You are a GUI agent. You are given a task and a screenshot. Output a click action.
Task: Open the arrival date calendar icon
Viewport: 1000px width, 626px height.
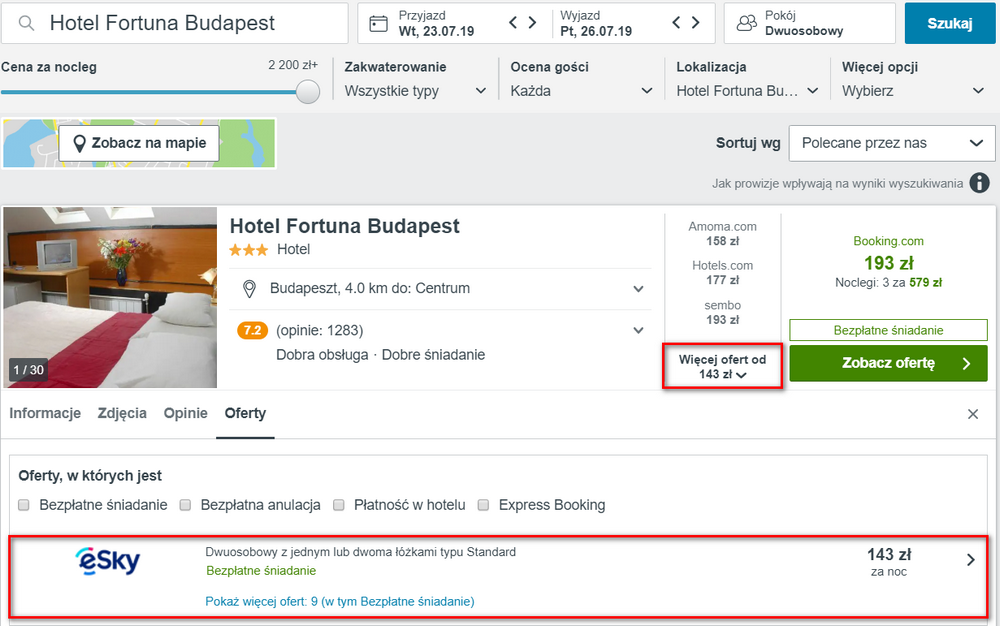(x=378, y=24)
